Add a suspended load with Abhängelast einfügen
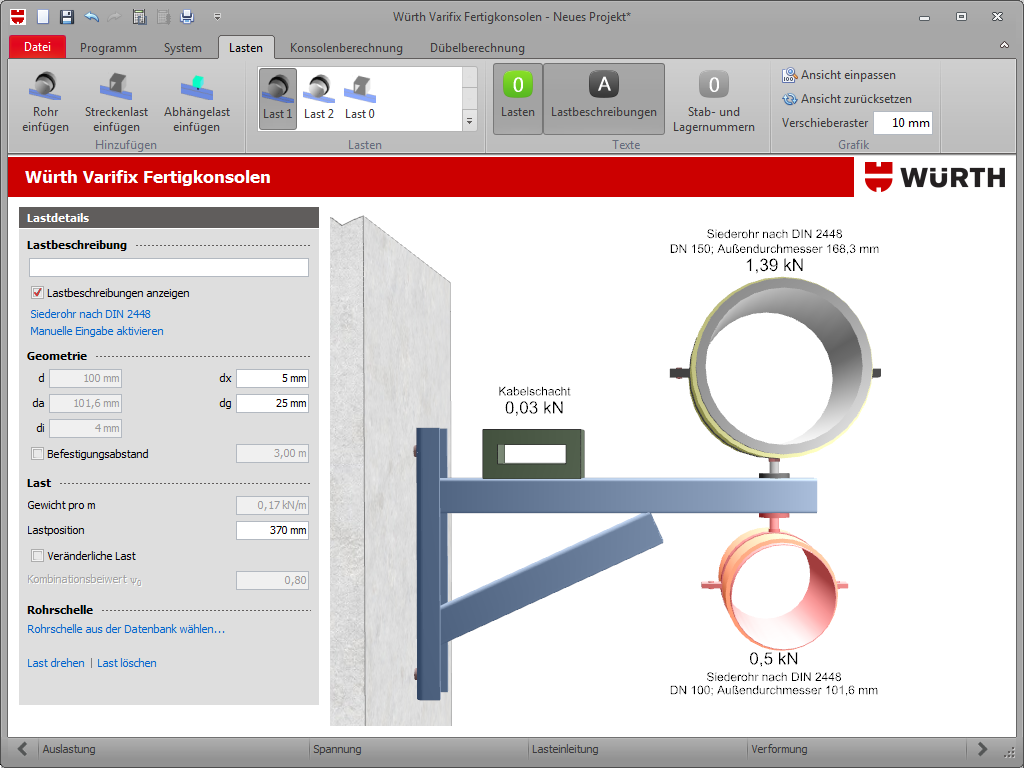The height and width of the screenshot is (768, 1024). pos(197,102)
